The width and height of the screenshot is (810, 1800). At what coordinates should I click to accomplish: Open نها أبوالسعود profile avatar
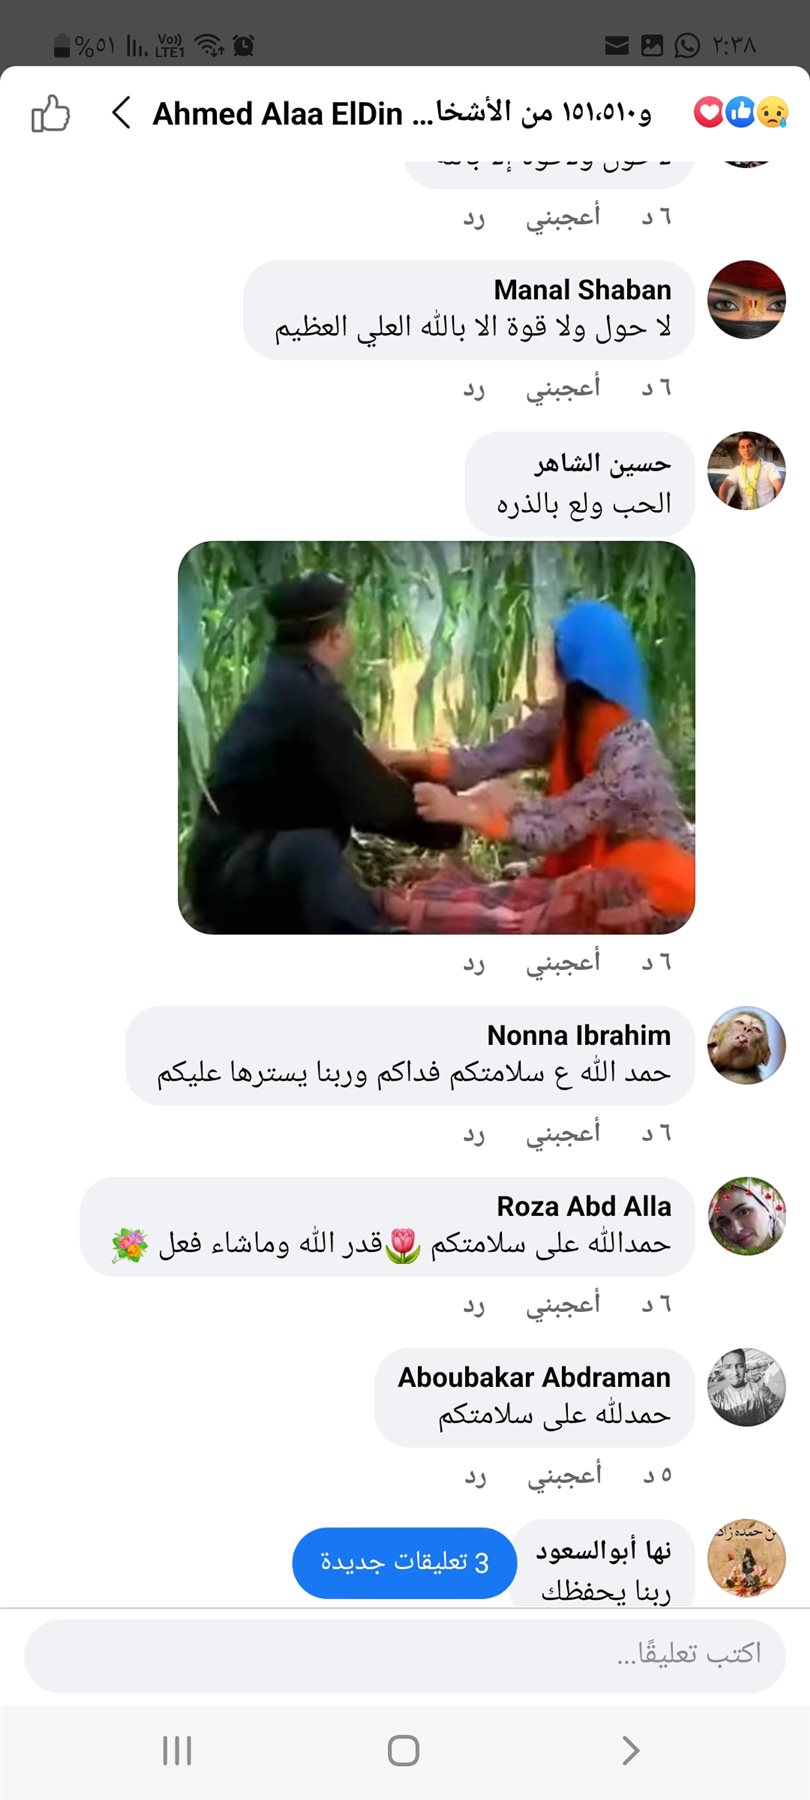click(x=746, y=1558)
